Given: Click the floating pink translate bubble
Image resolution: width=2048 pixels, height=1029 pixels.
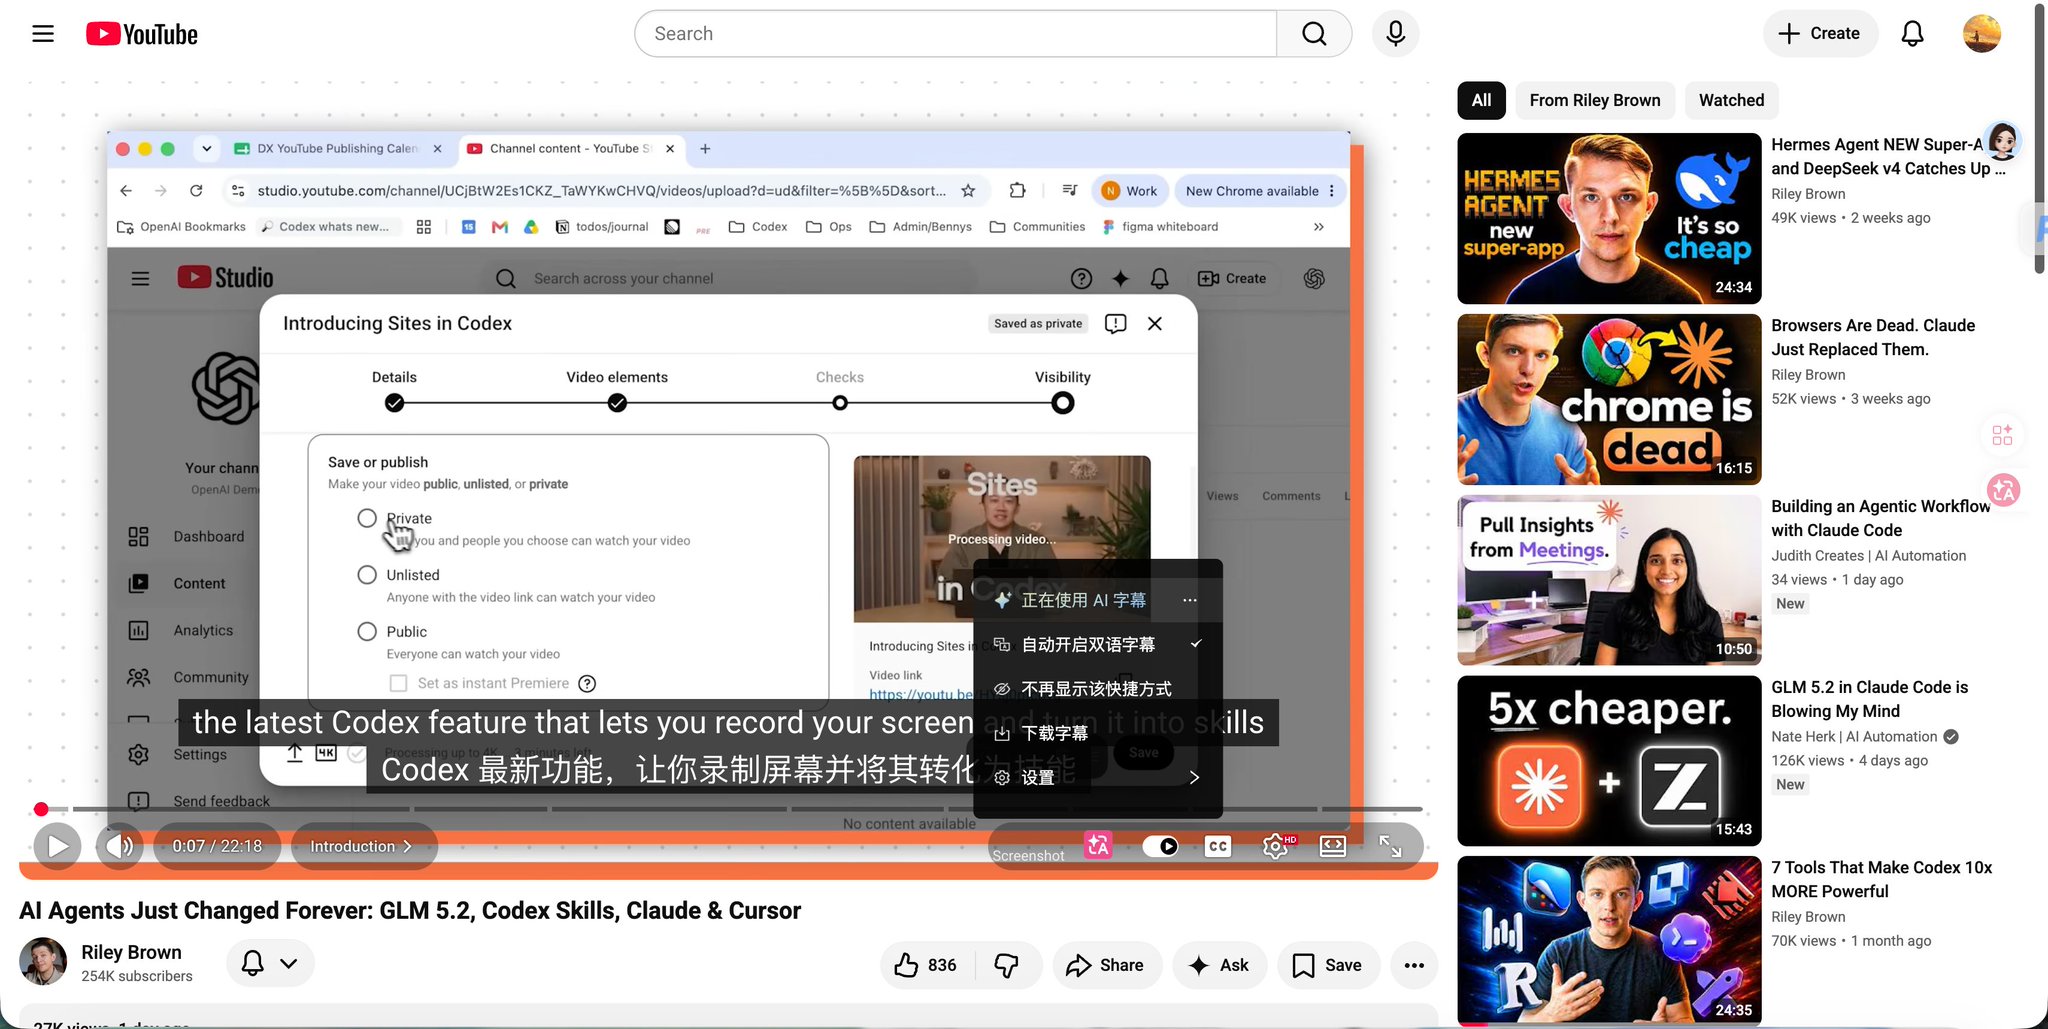Looking at the screenshot, I should 2003,490.
